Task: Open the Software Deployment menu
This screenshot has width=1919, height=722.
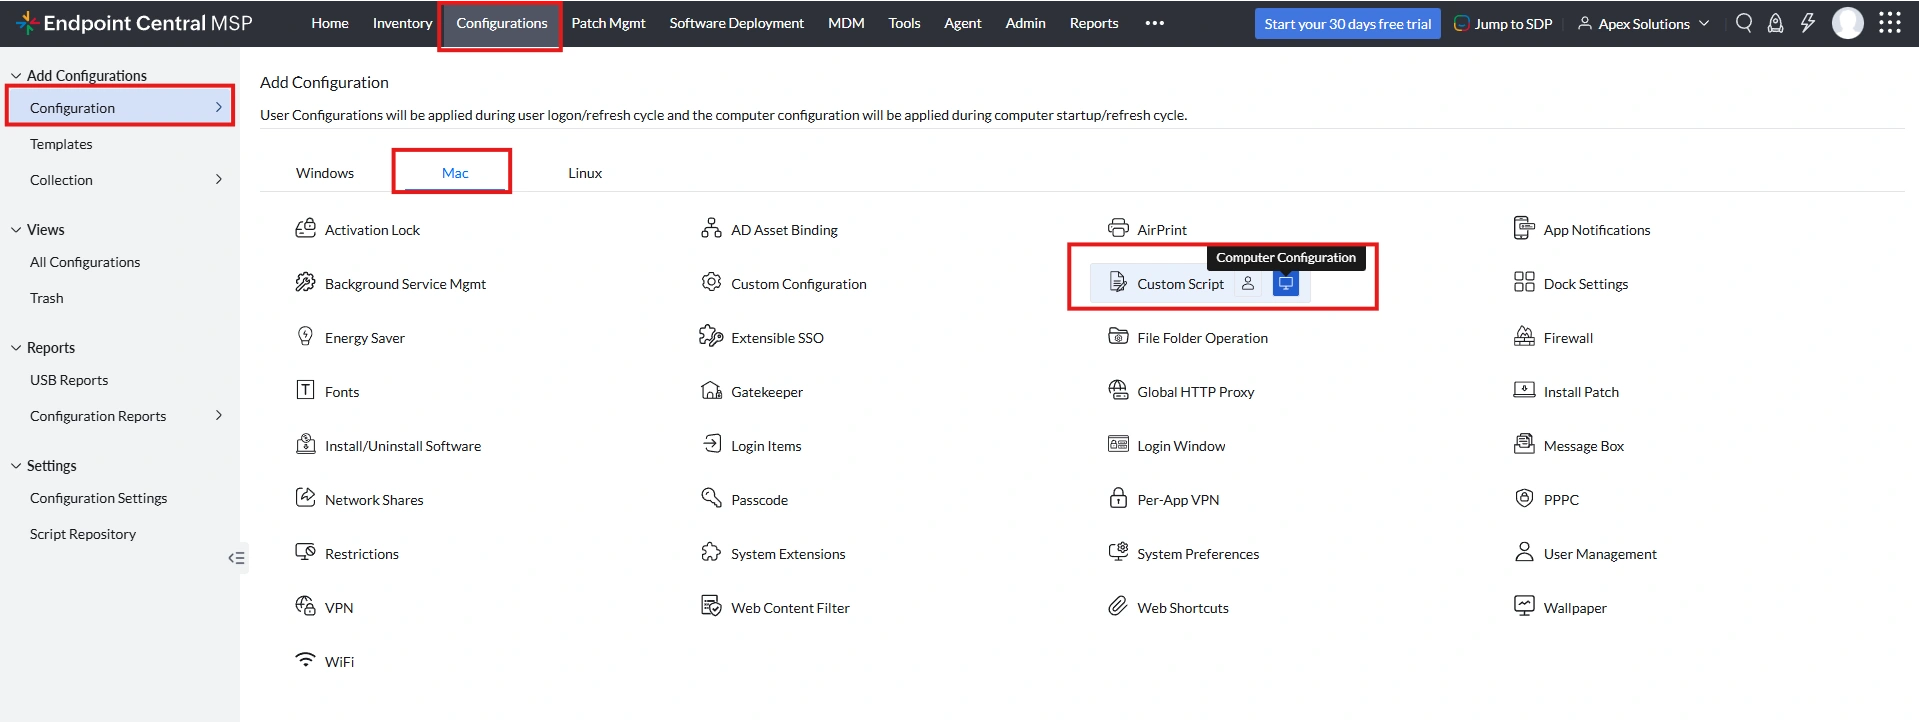Action: pos(736,23)
